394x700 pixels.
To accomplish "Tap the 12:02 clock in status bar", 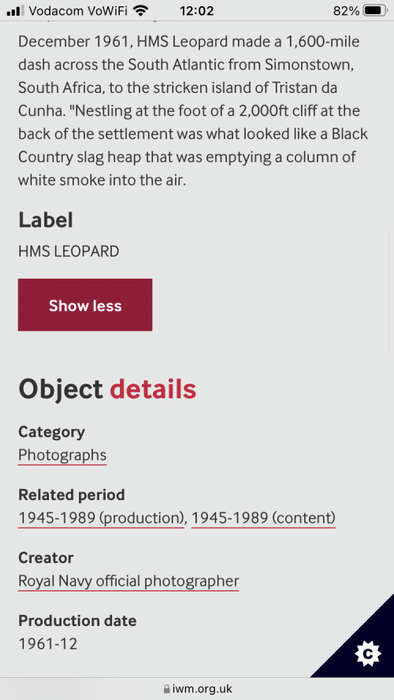I will pyautogui.click(x=197, y=11).
